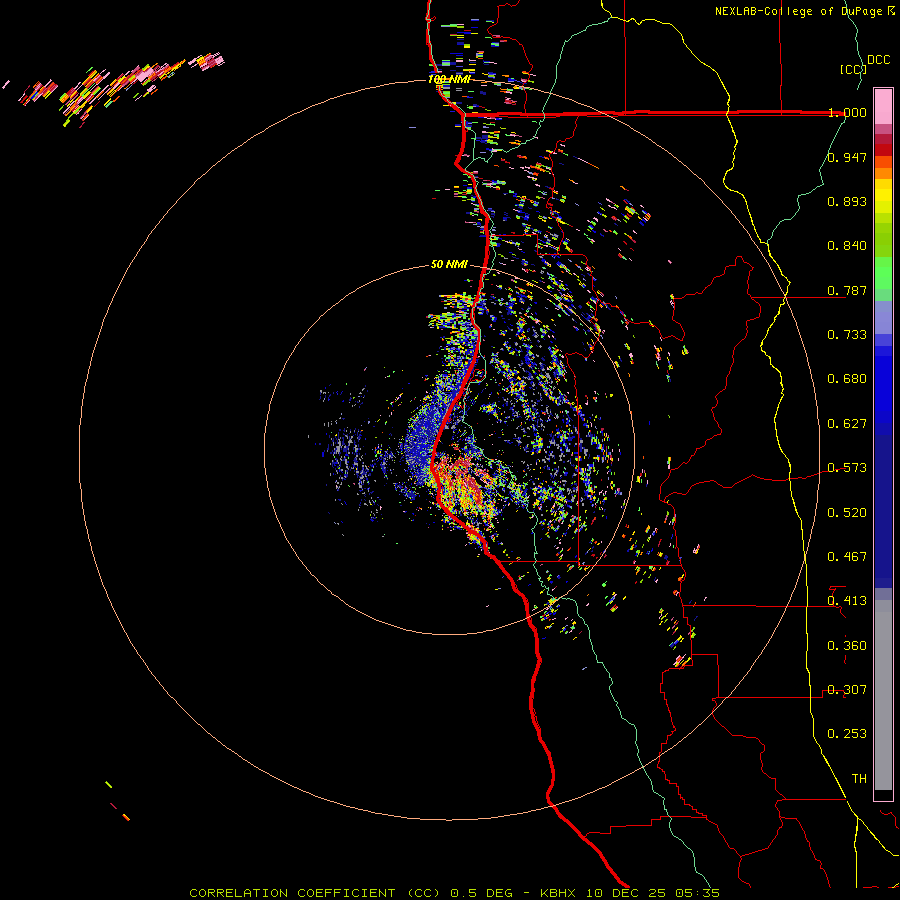The height and width of the screenshot is (900, 900).
Task: Click the 0.253 scale value
Action: [x=847, y=734]
